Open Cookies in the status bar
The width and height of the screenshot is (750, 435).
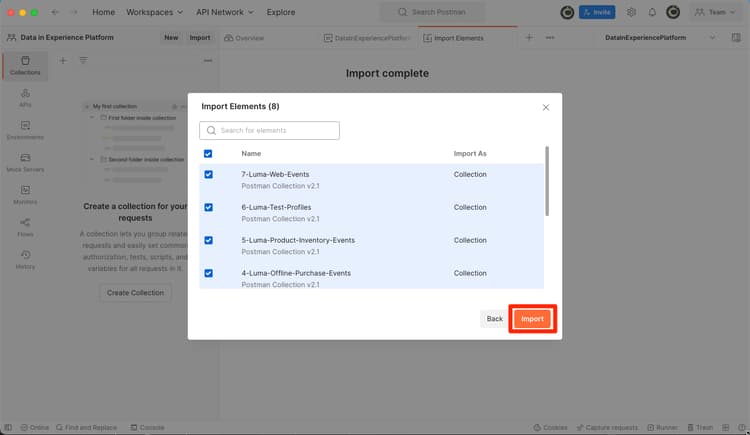coord(550,427)
